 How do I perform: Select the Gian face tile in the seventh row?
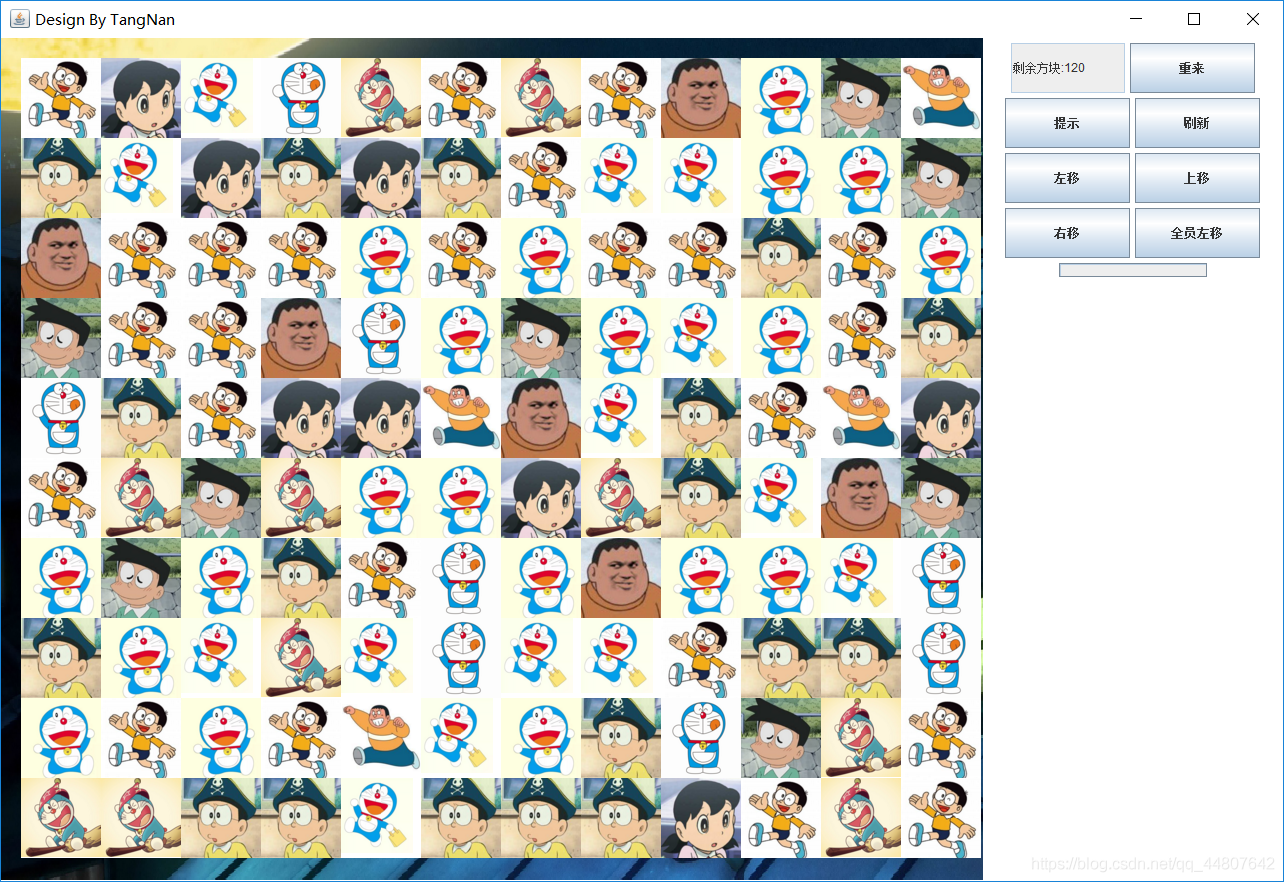point(621,578)
